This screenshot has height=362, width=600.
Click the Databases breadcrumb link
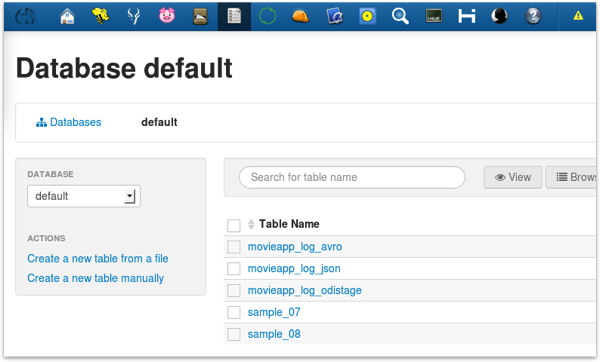75,122
